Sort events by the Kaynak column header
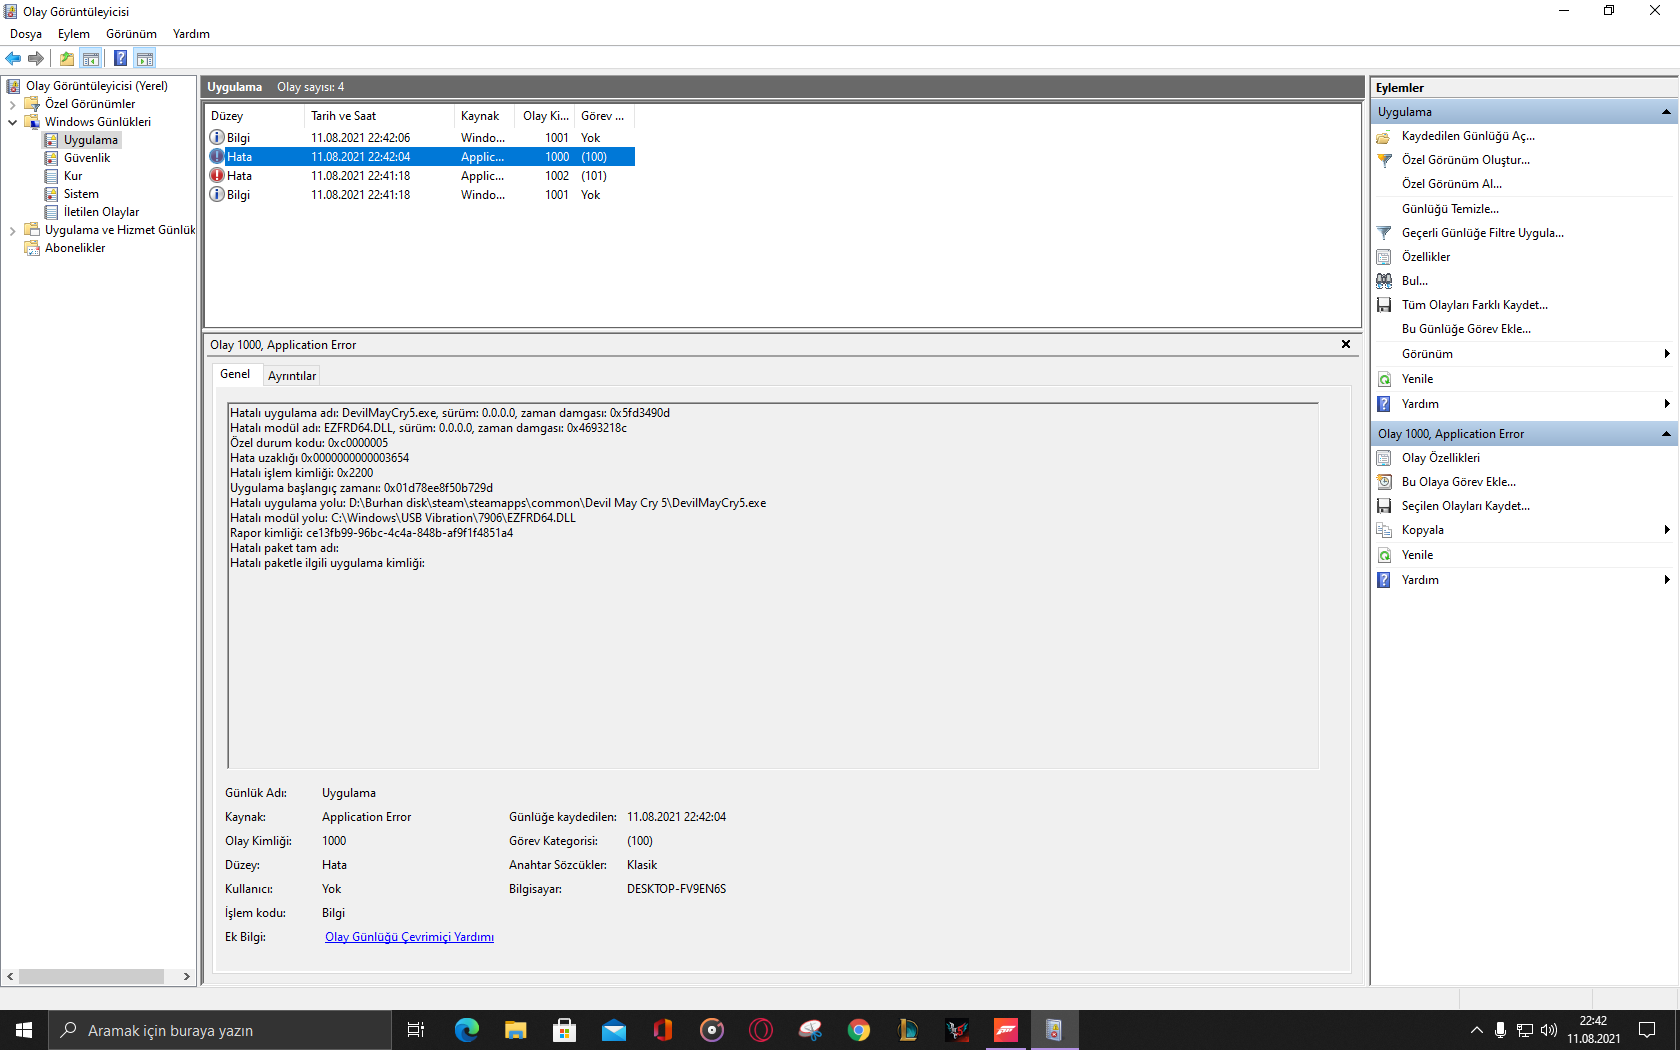Screen dimensions: 1680x1050 pos(485,116)
